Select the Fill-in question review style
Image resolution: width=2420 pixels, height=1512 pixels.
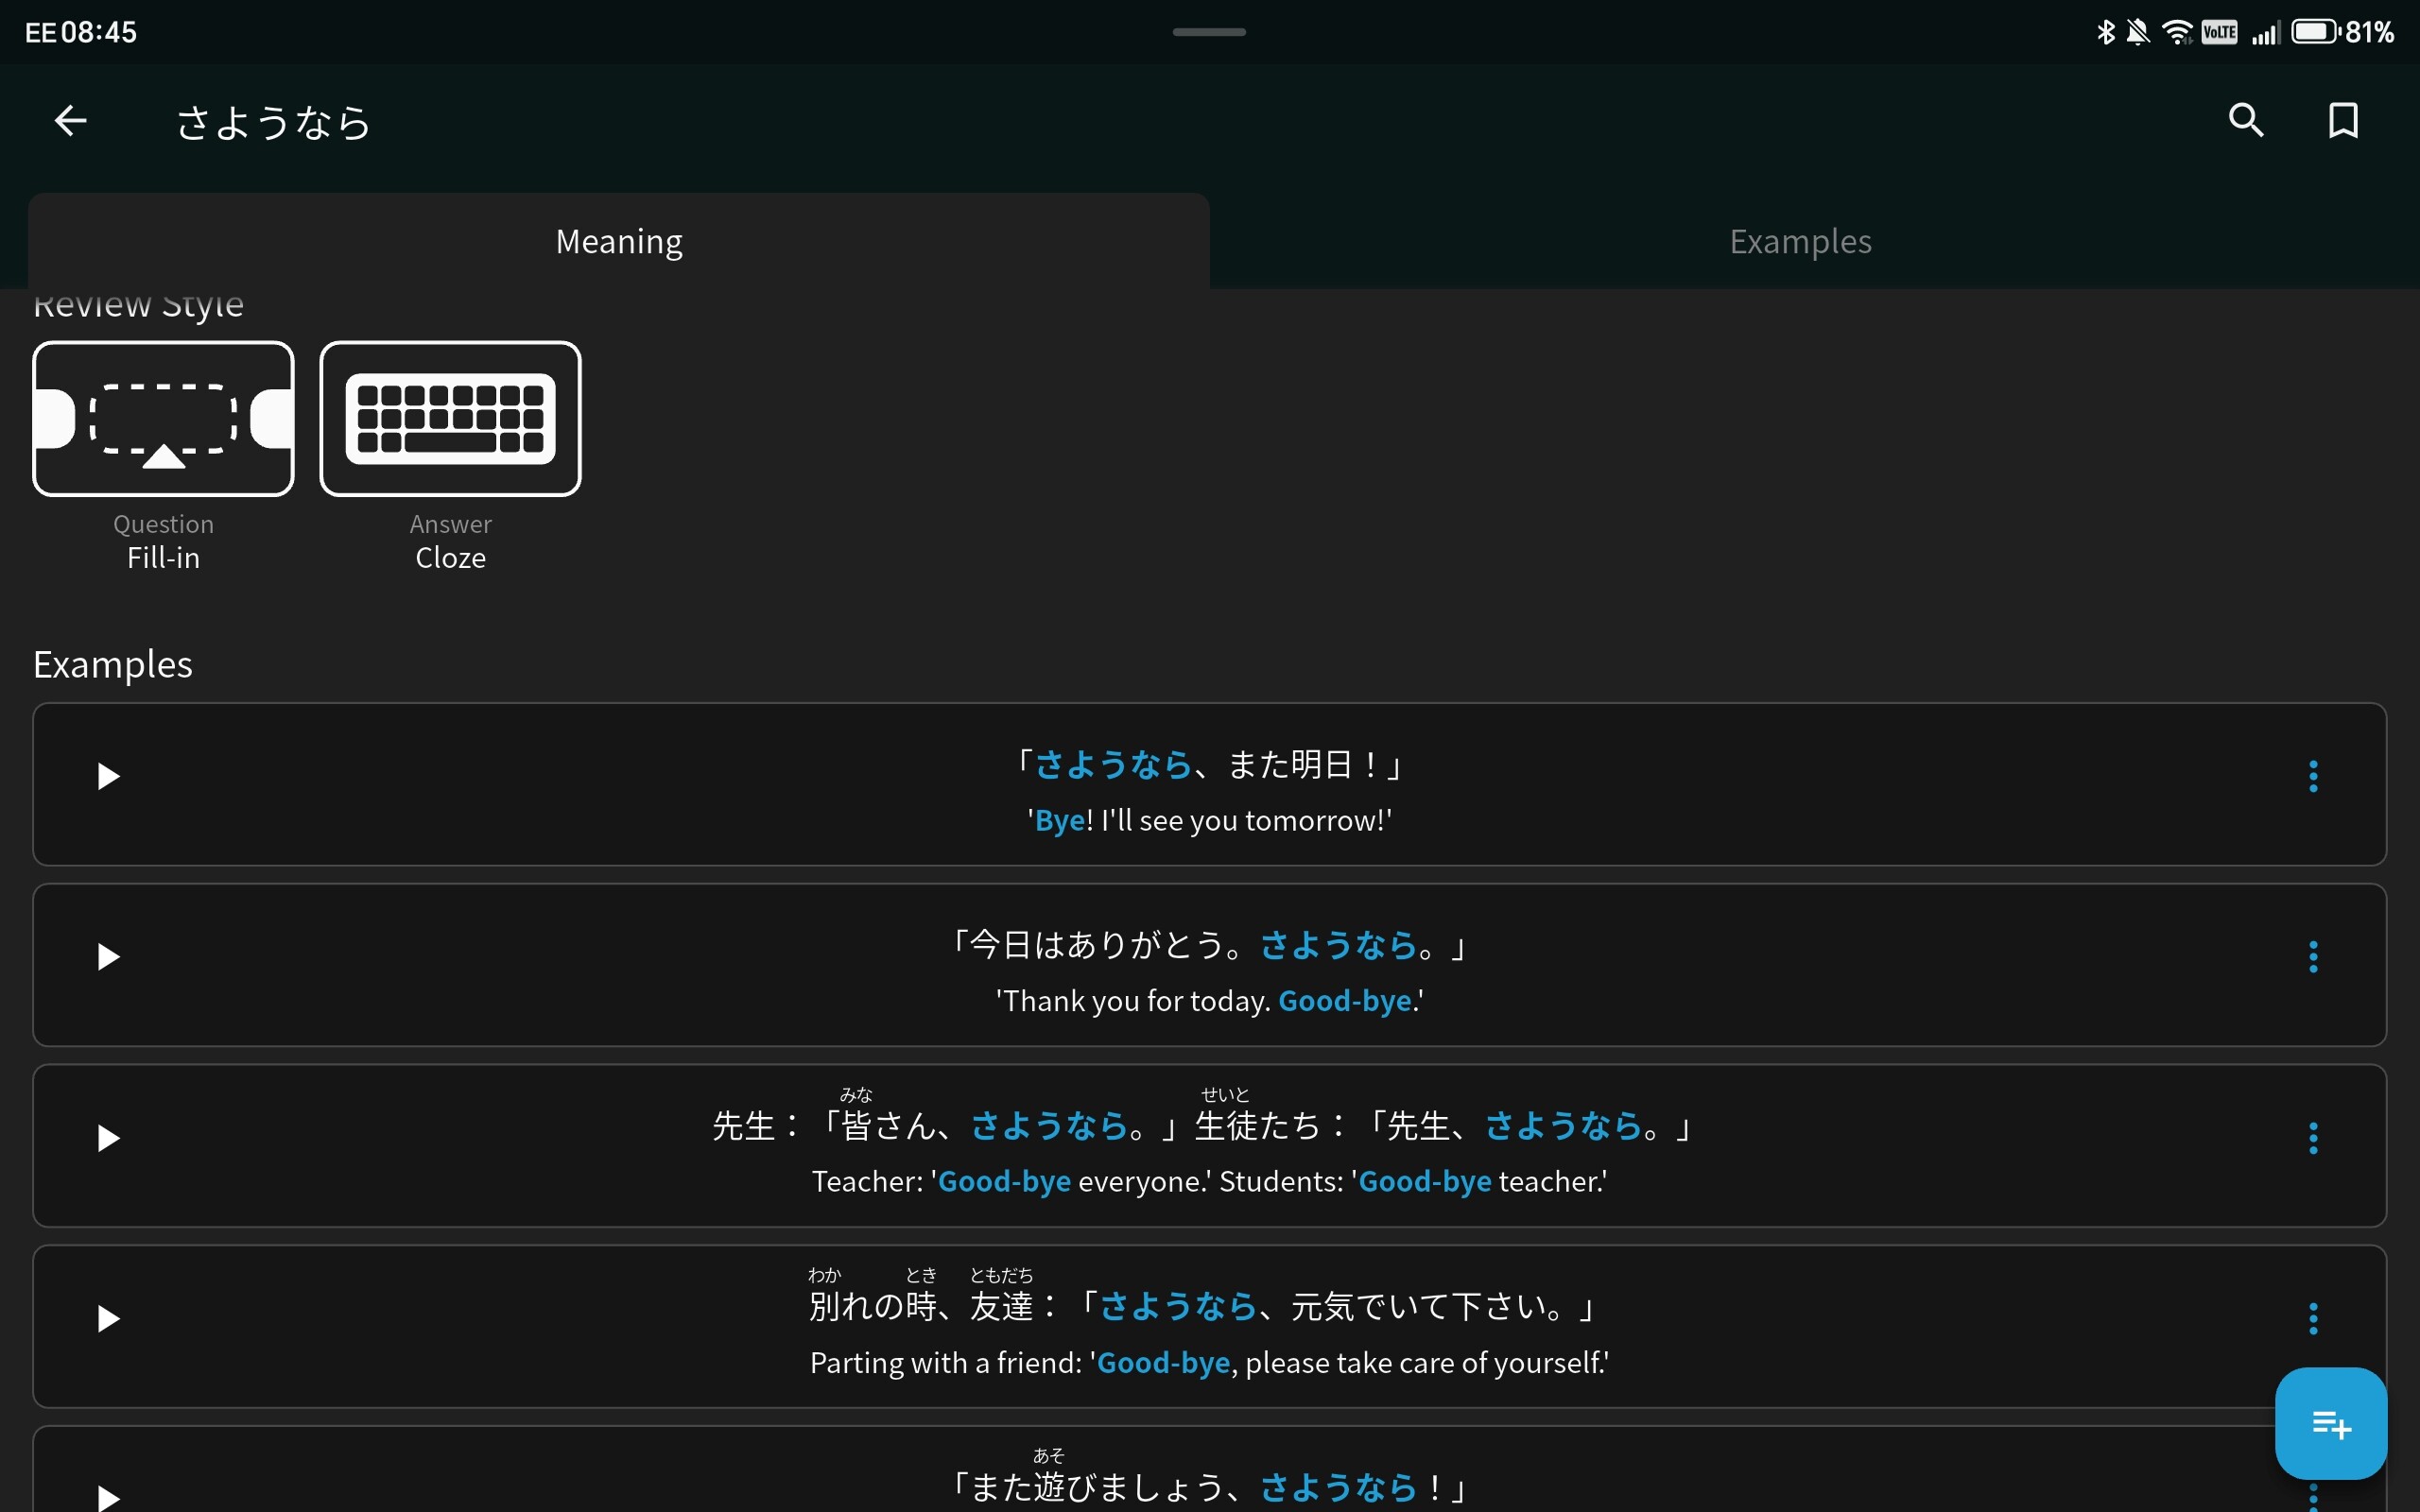click(163, 419)
